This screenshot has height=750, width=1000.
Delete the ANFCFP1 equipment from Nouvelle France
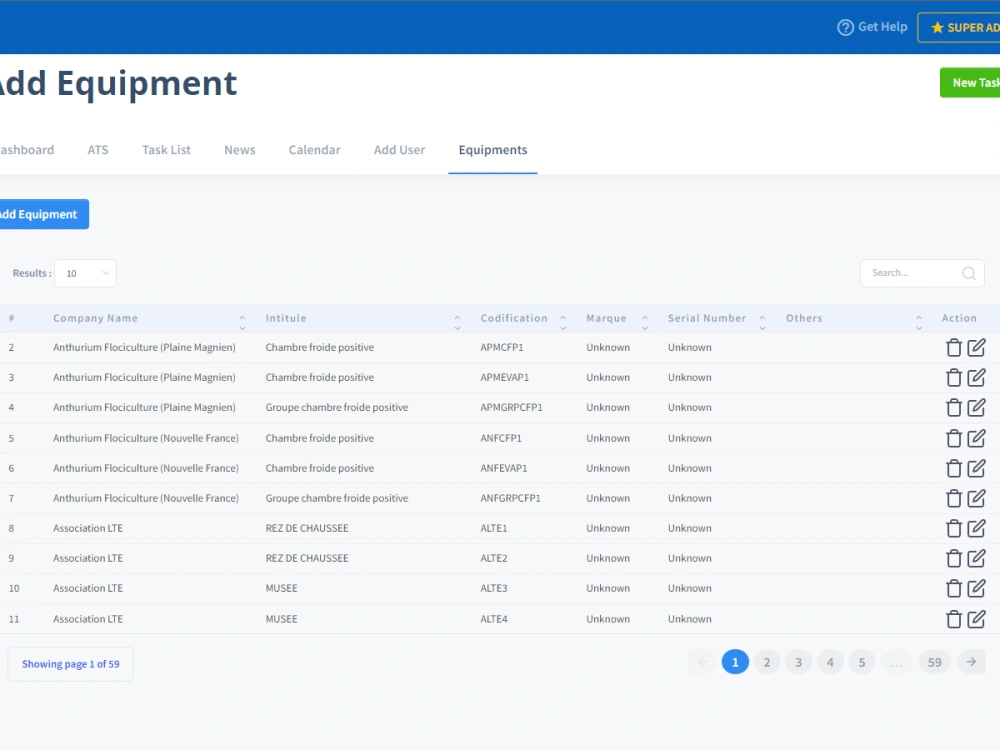click(954, 438)
